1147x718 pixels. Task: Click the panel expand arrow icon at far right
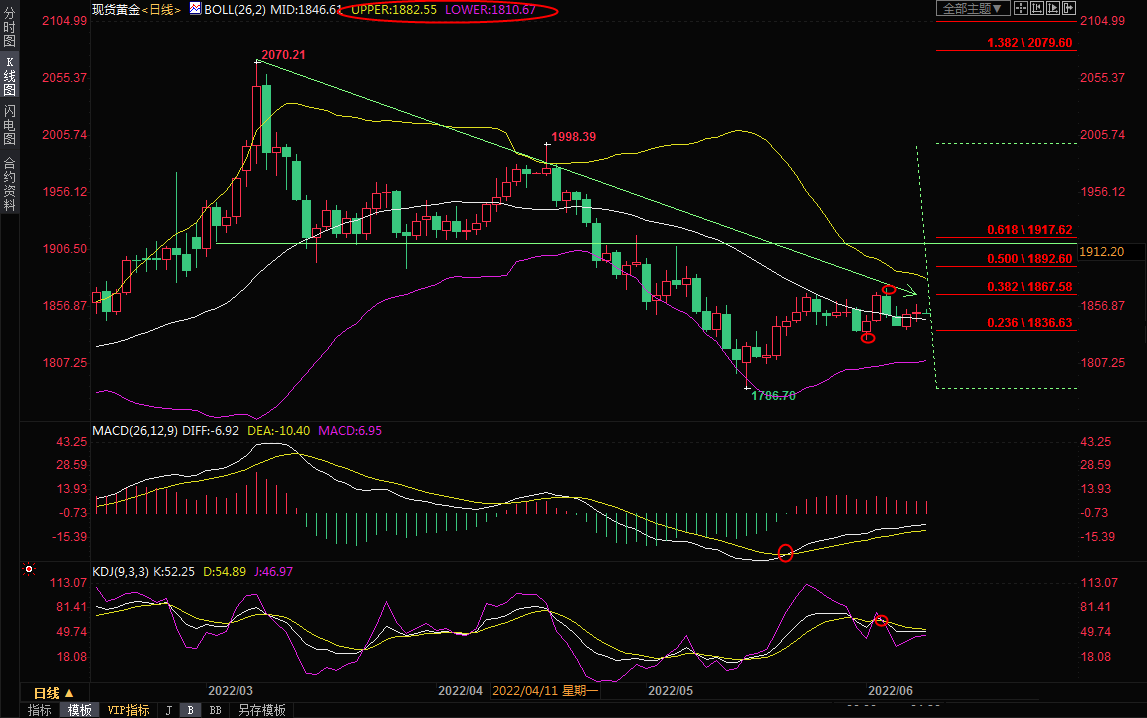click(1067, 8)
